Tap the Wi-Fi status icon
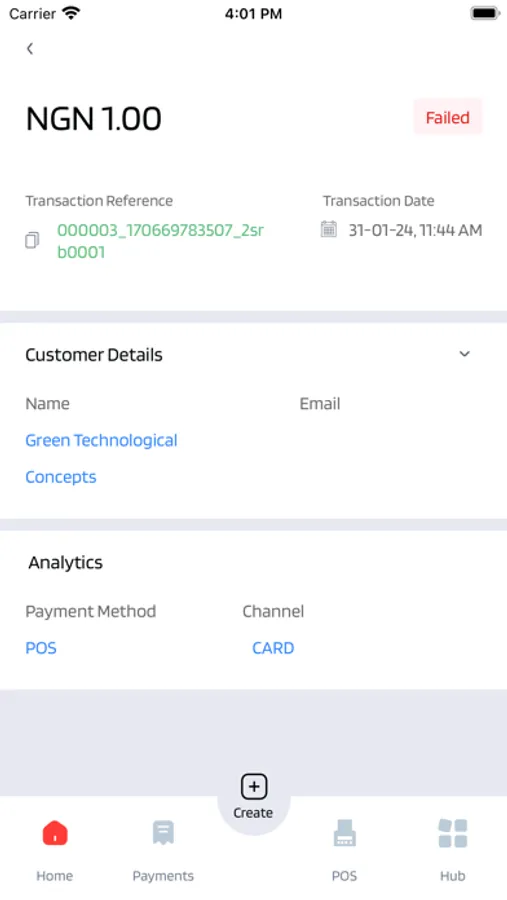Screen dimensions: 507x900 tap(72, 13)
